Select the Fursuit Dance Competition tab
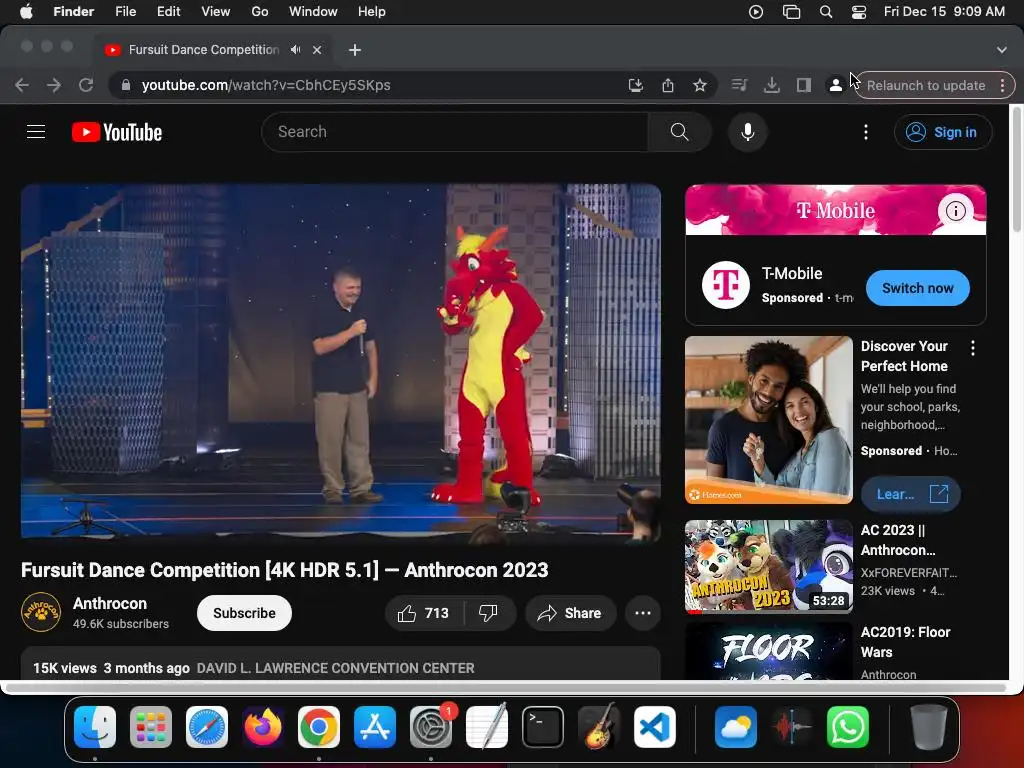 202,50
